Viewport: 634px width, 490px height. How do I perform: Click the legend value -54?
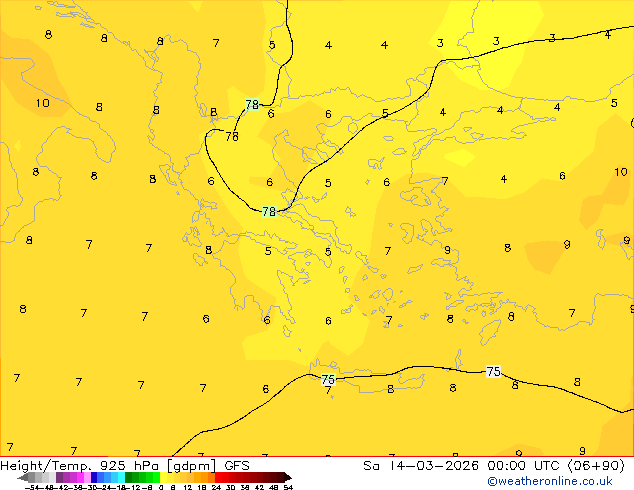click(x=33, y=487)
